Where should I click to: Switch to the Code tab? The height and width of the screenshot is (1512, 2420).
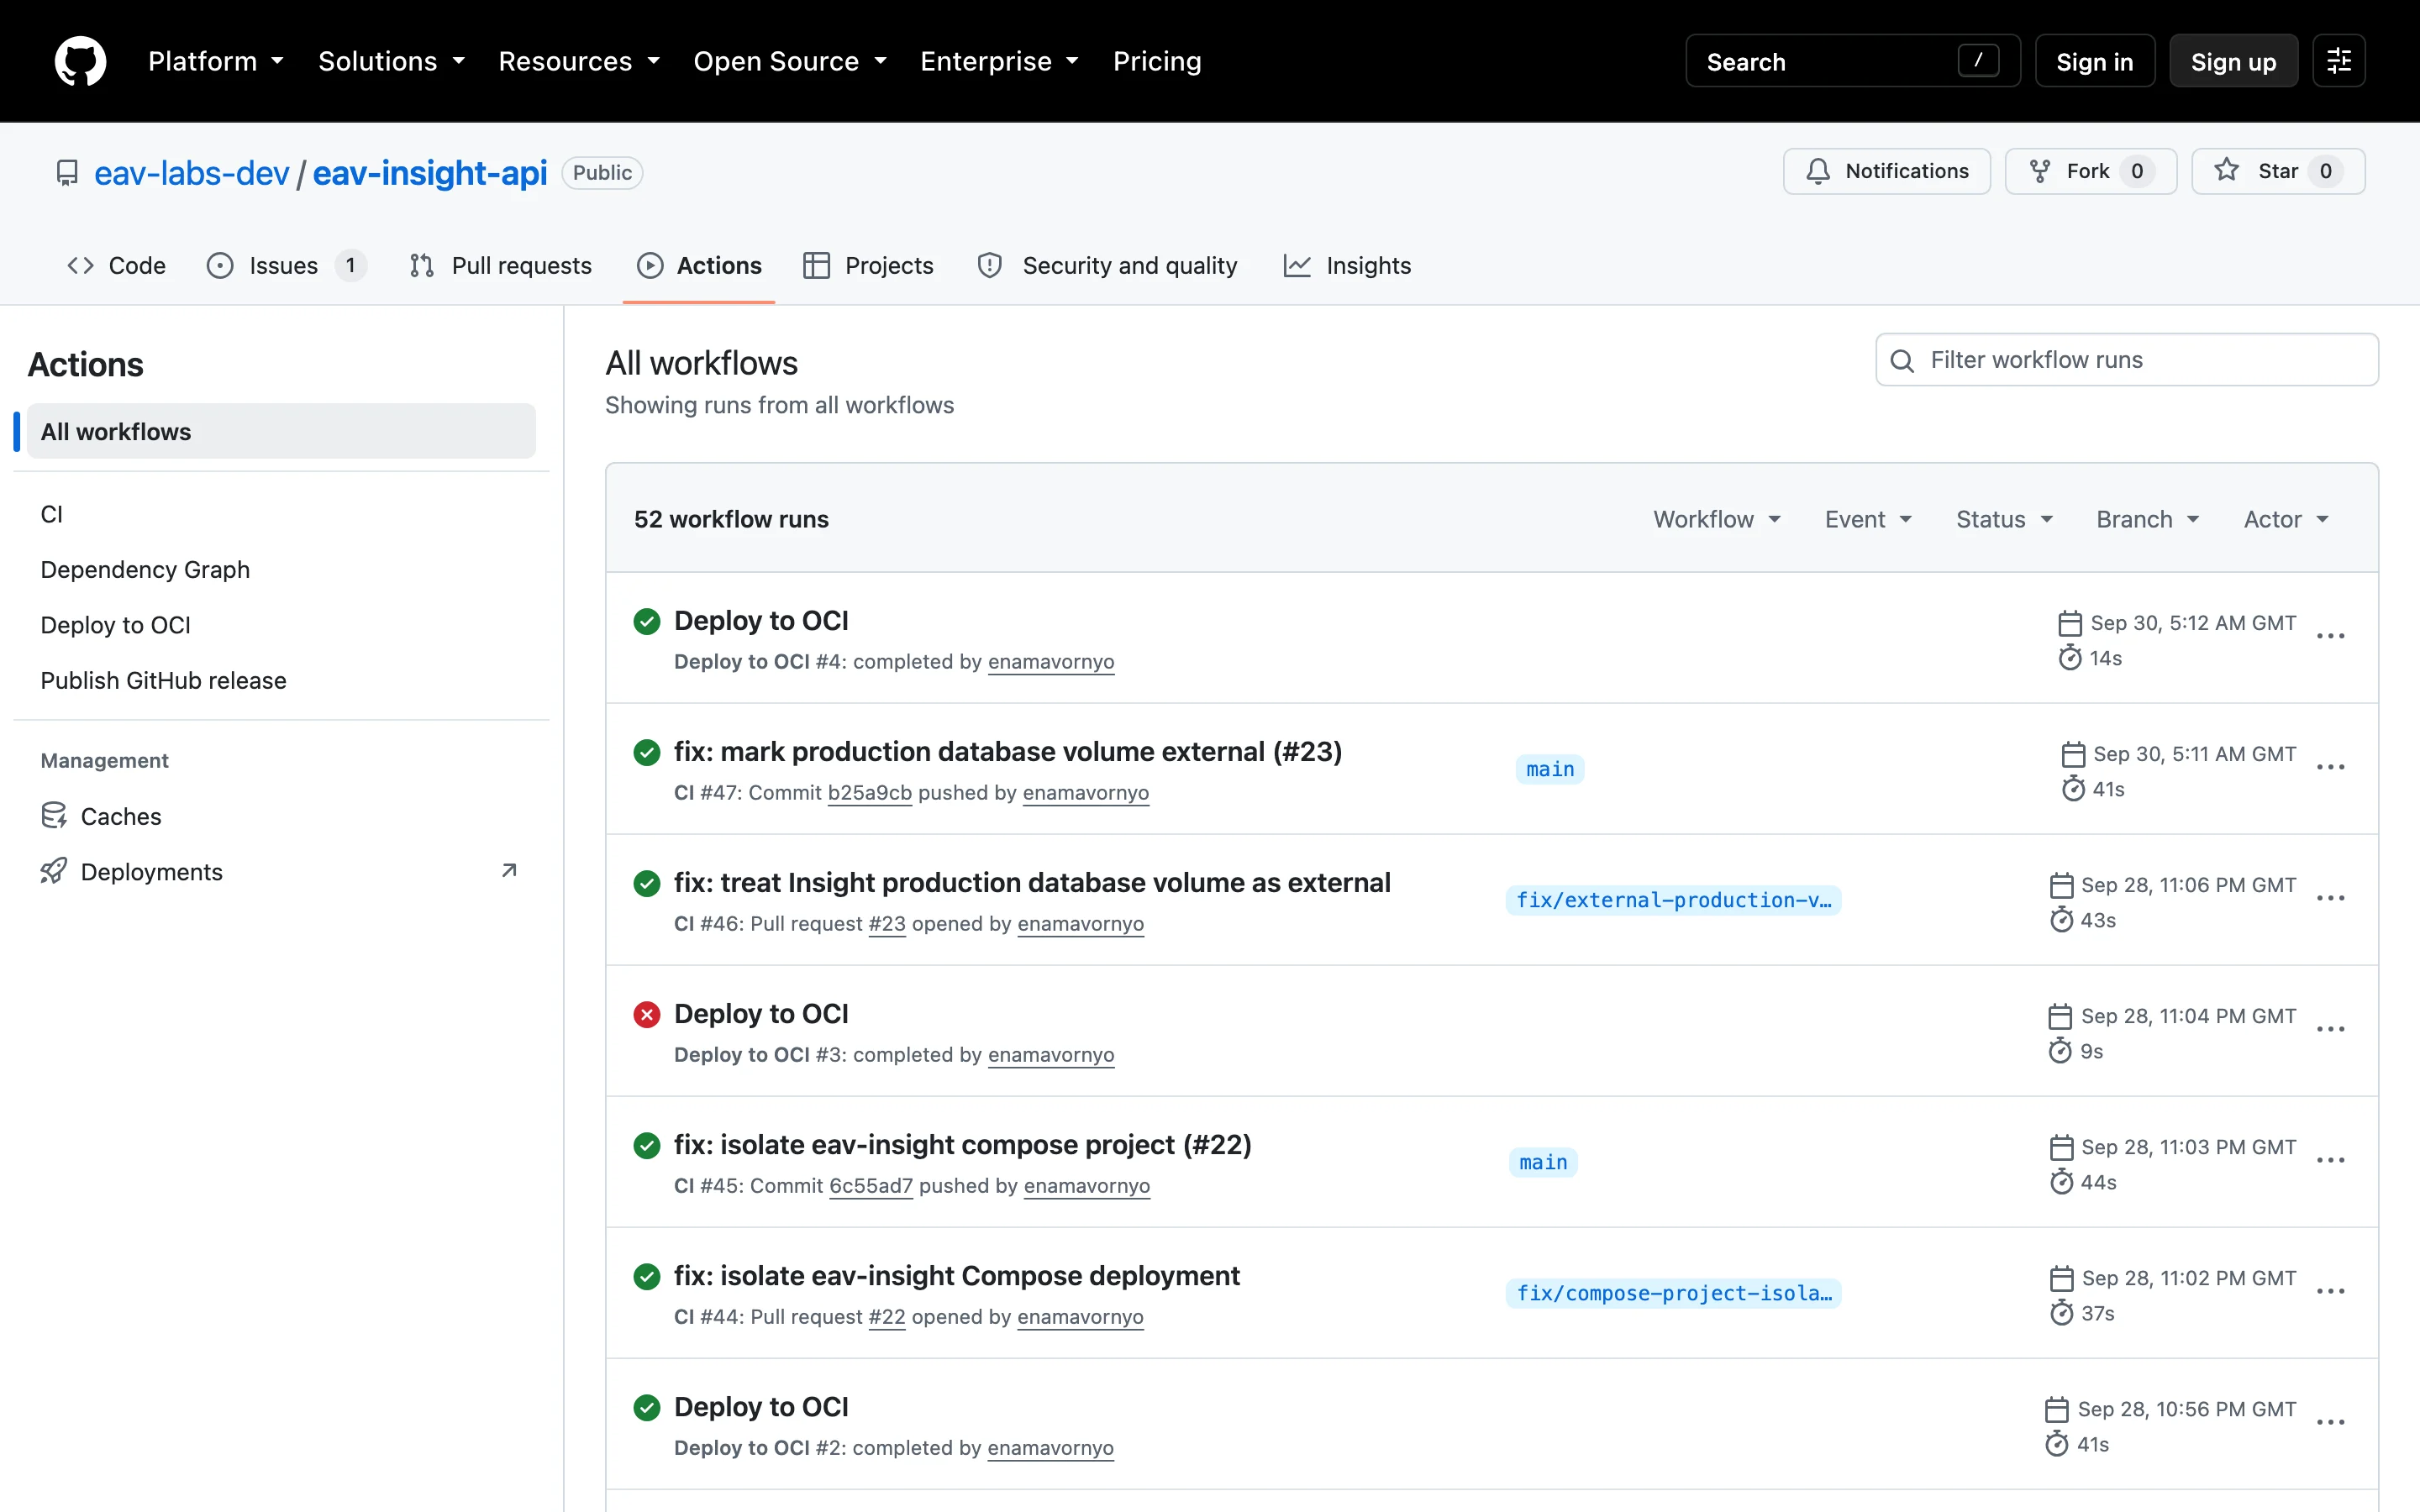pyautogui.click(x=116, y=265)
